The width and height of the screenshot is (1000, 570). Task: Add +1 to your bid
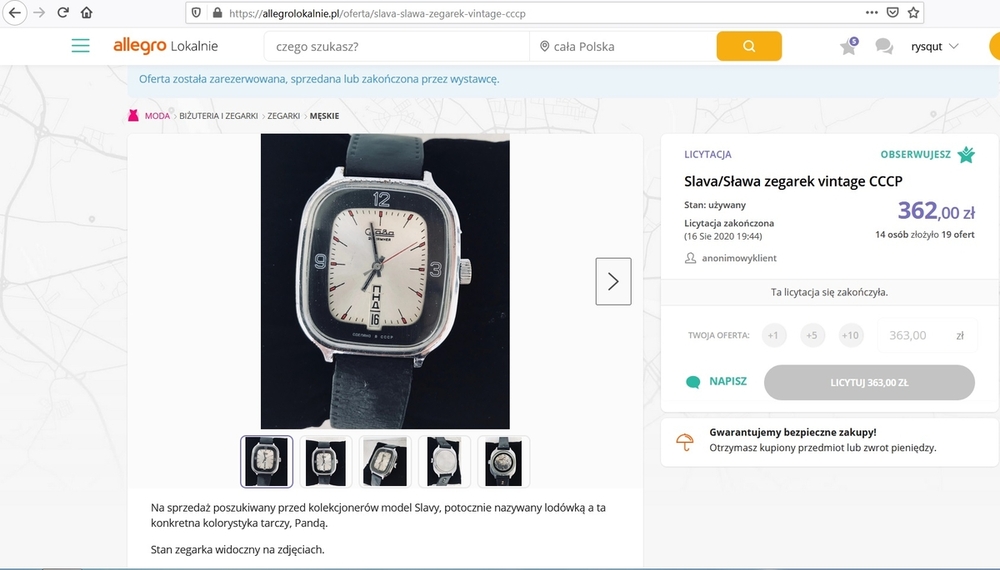click(774, 335)
